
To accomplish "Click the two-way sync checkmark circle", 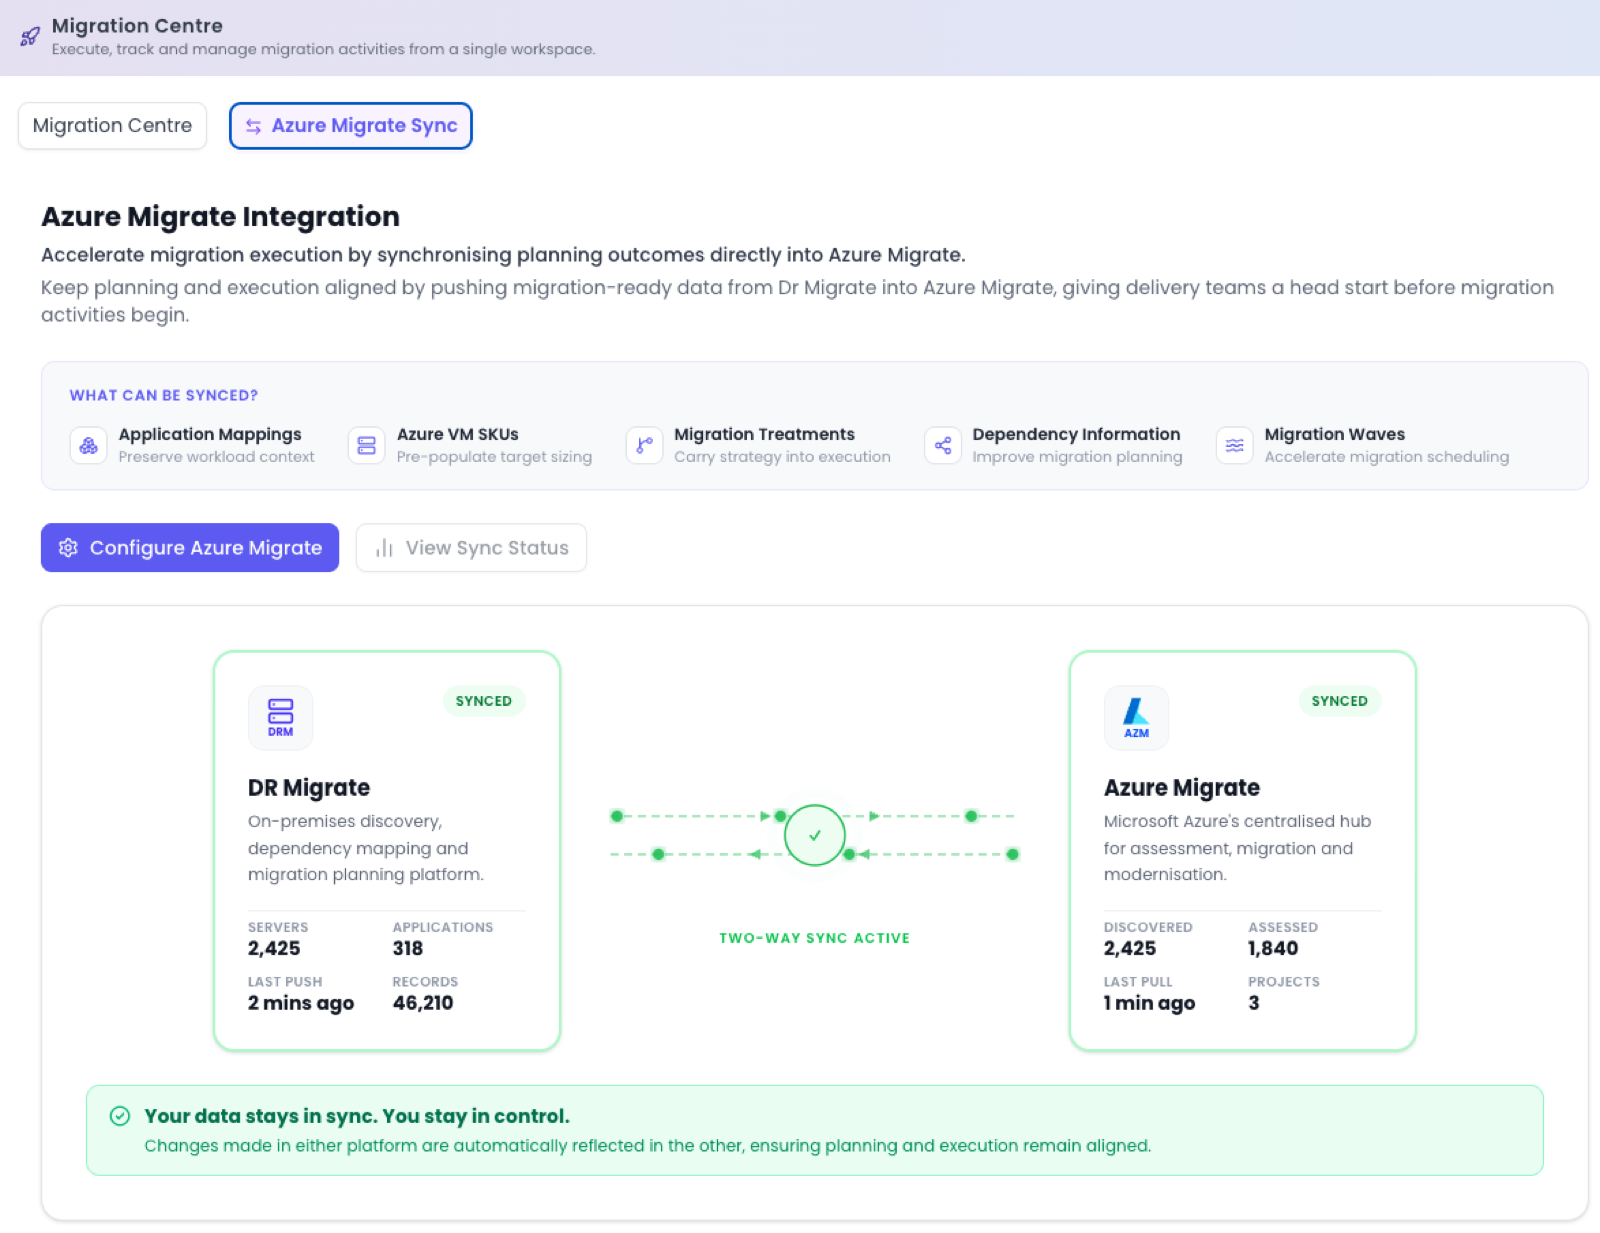I will [815, 835].
